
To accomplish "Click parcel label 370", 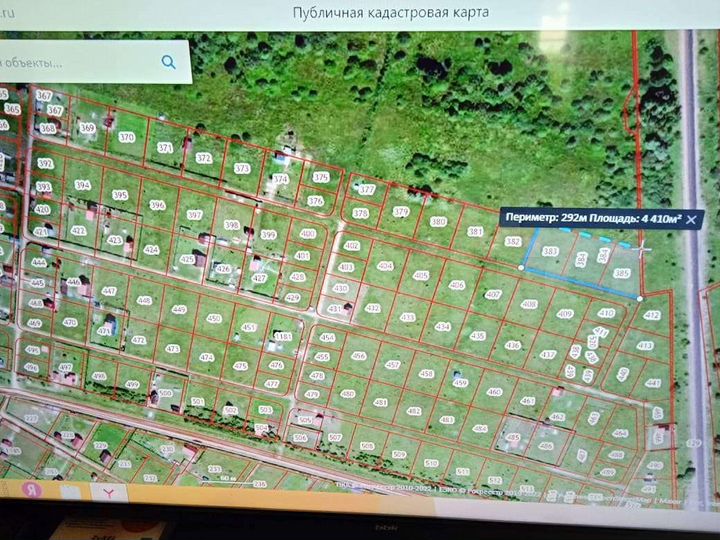I will coord(126,138).
